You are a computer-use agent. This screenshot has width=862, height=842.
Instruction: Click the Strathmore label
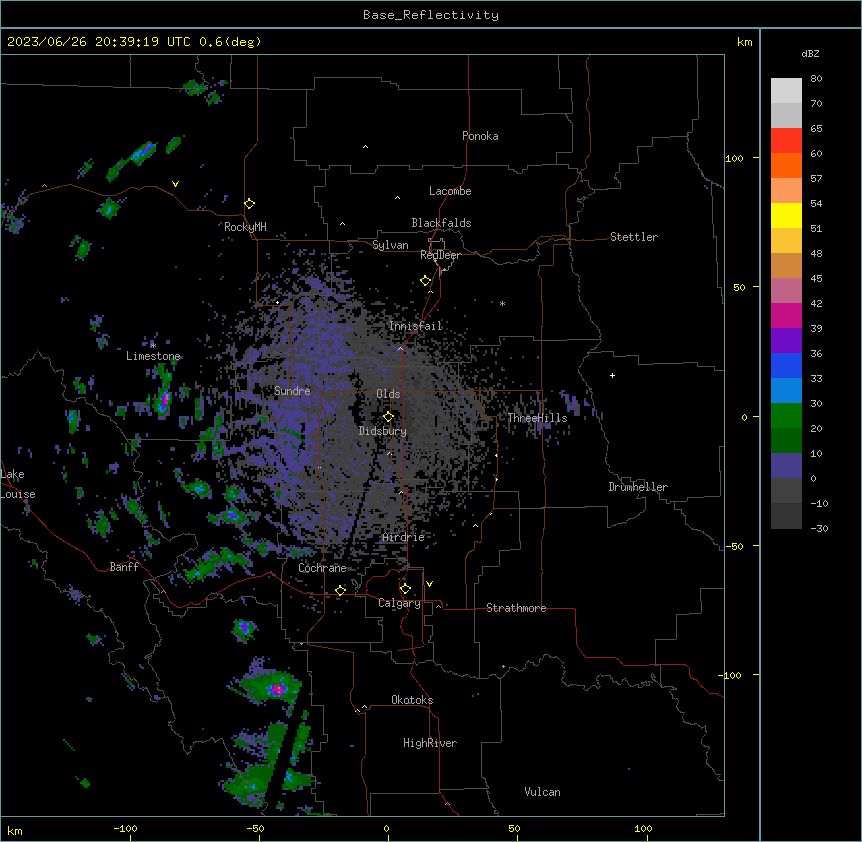516,608
